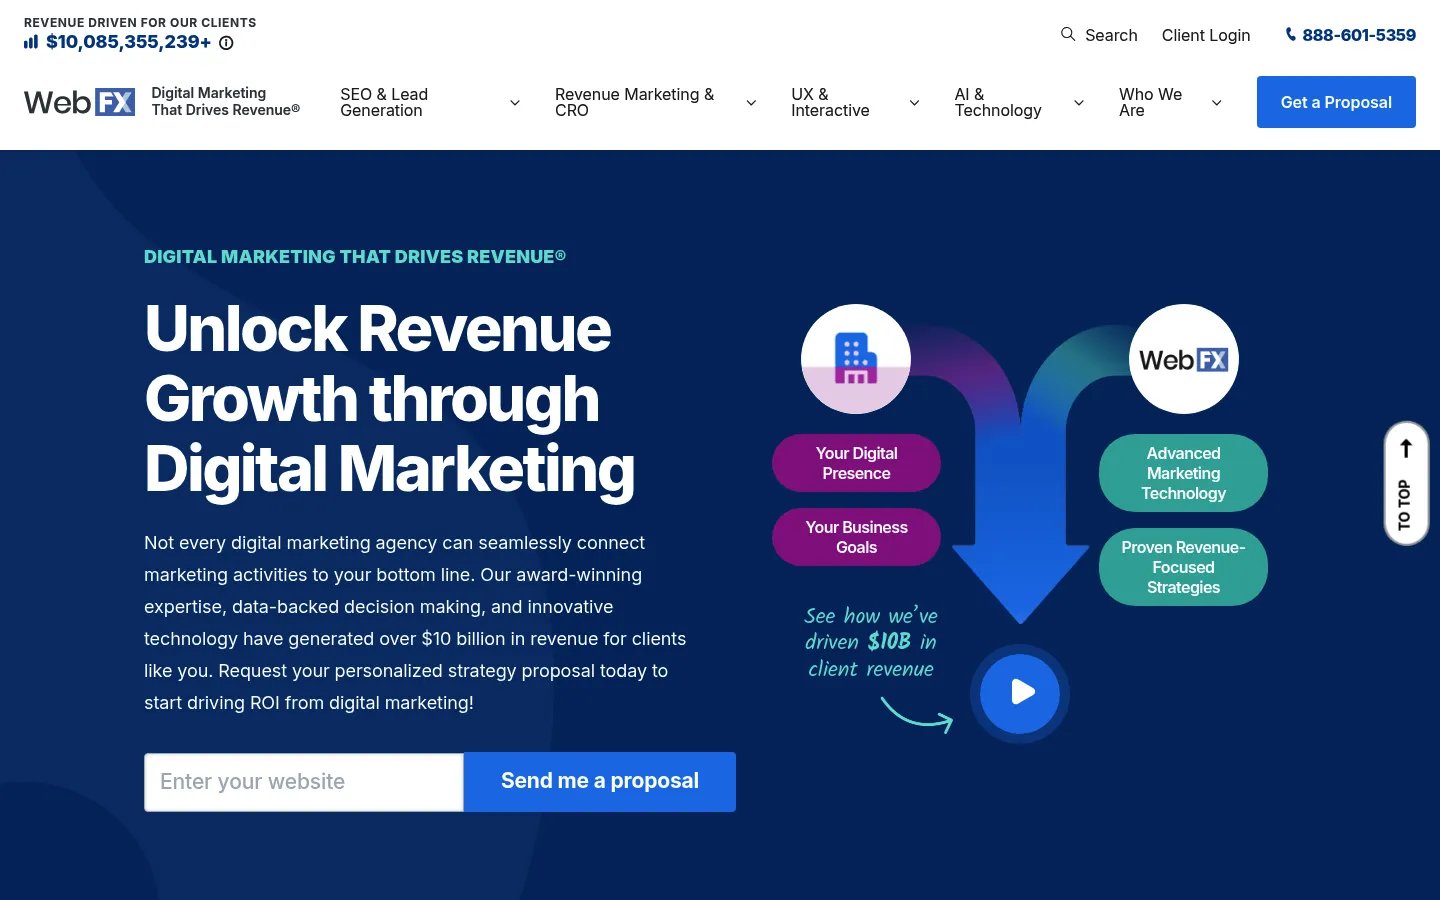Click Digital Marketing That Drives Revenue tagline in header

point(225,102)
